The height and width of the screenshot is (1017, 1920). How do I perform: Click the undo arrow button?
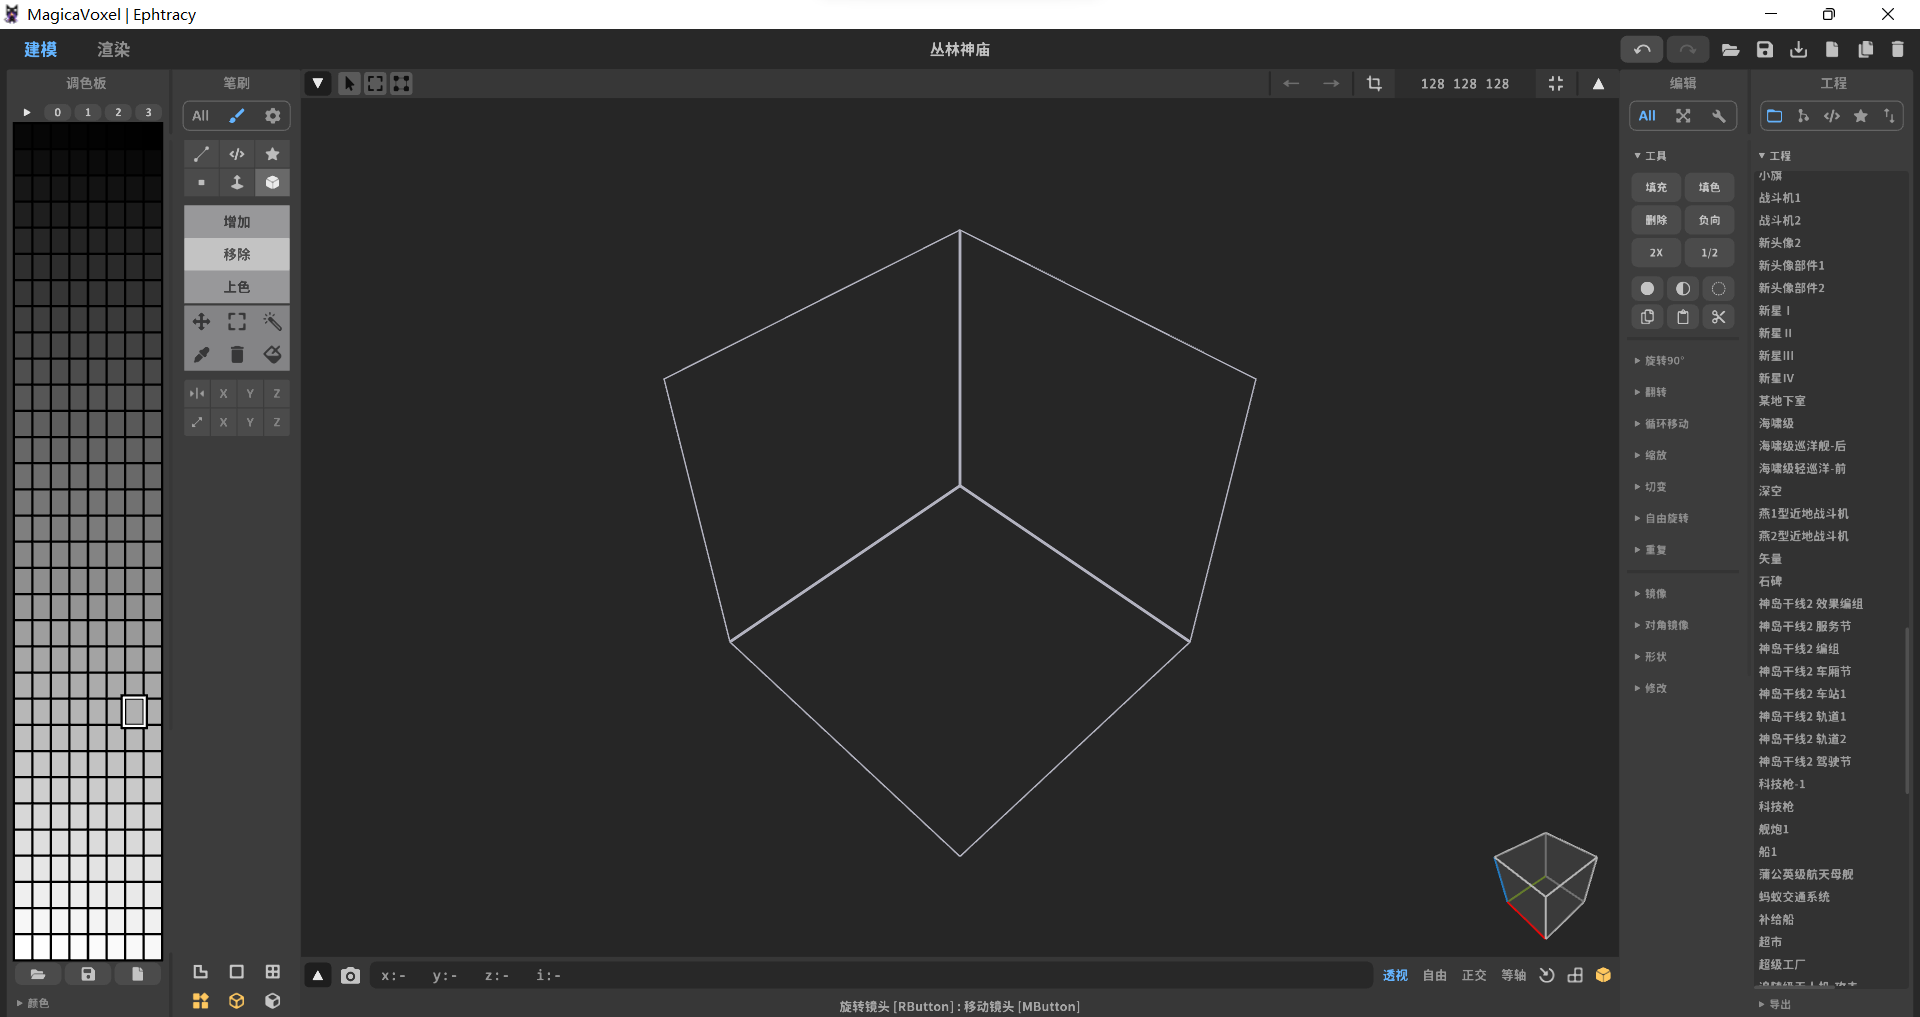1642,49
